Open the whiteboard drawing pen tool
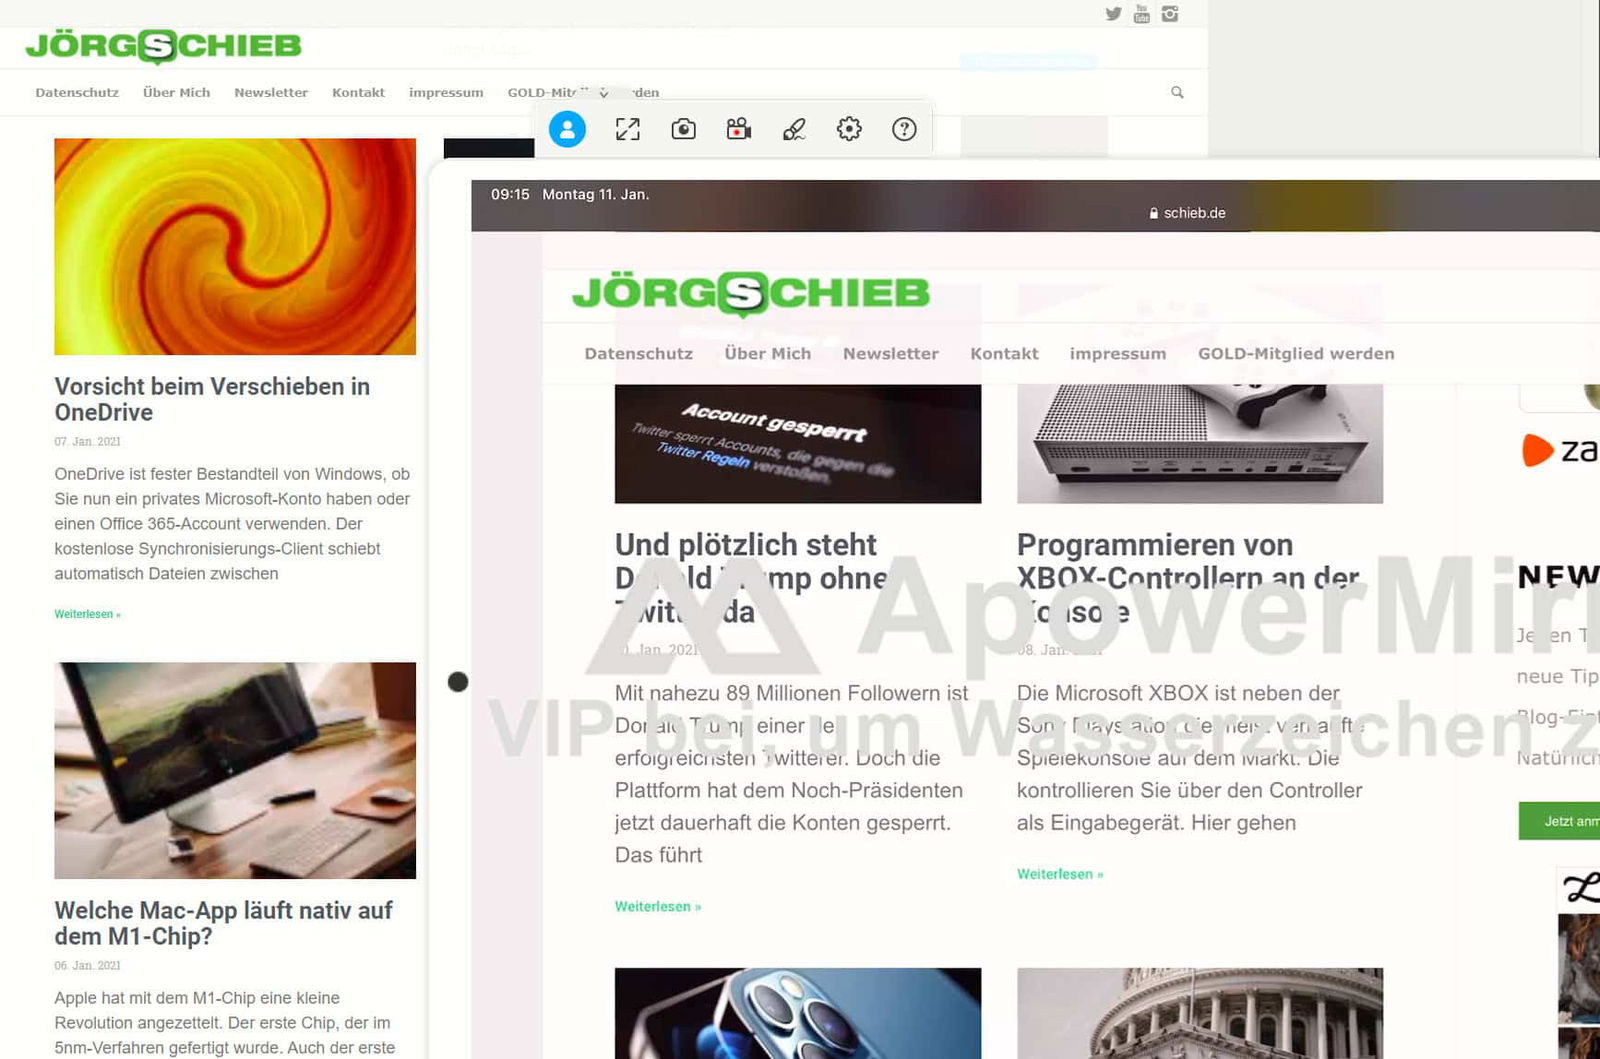Image resolution: width=1600 pixels, height=1059 pixels. (794, 129)
